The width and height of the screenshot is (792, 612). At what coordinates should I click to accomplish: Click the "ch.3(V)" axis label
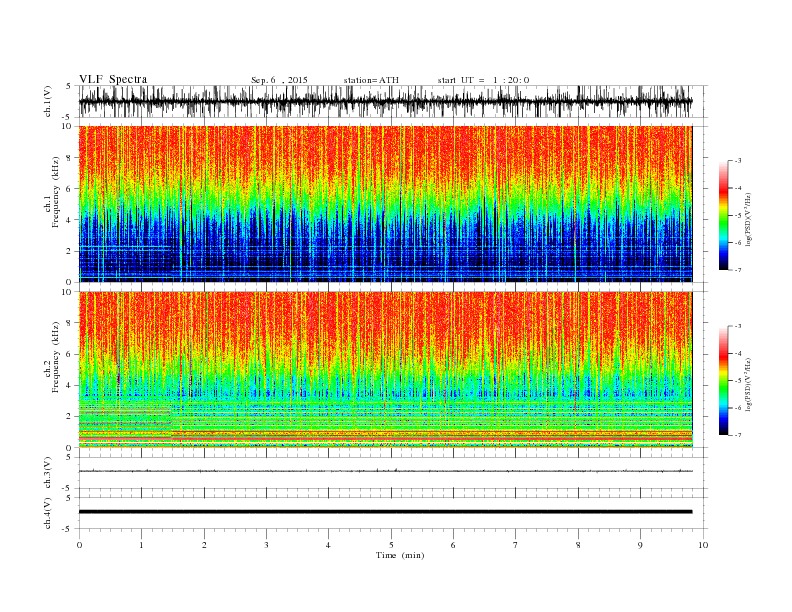pyautogui.click(x=48, y=473)
